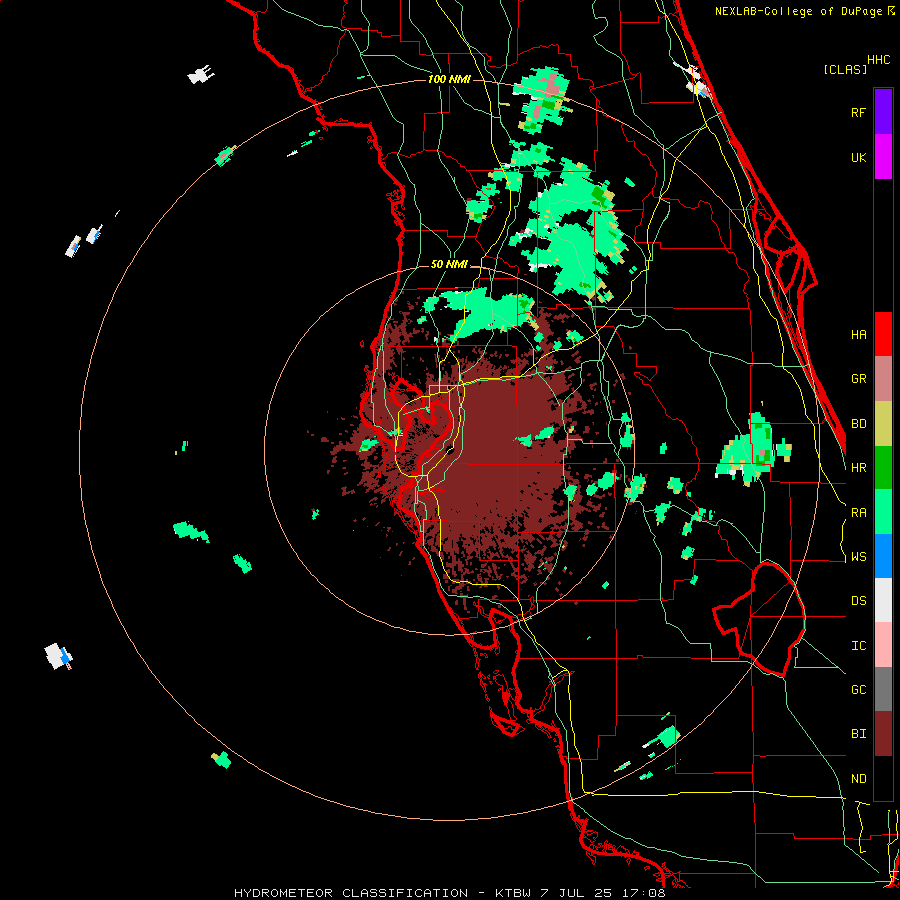Click the IC light pink legend swatch
This screenshot has width=900, height=900.
(883, 645)
